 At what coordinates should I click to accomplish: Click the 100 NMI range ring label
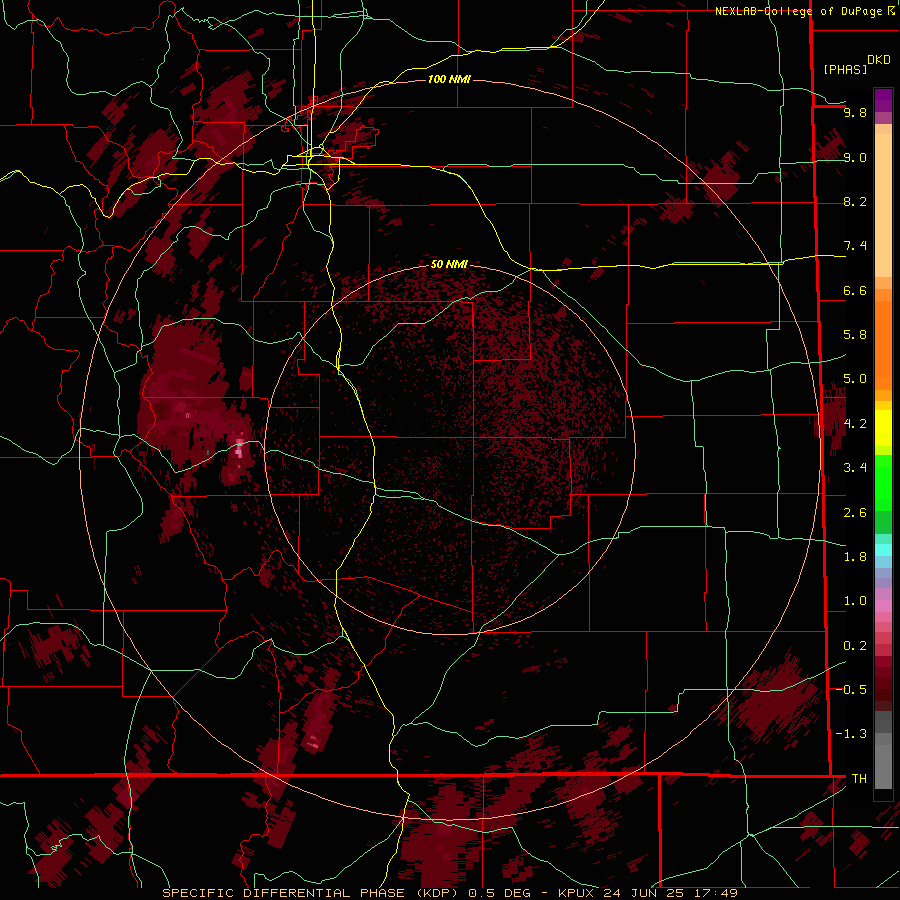(x=449, y=79)
